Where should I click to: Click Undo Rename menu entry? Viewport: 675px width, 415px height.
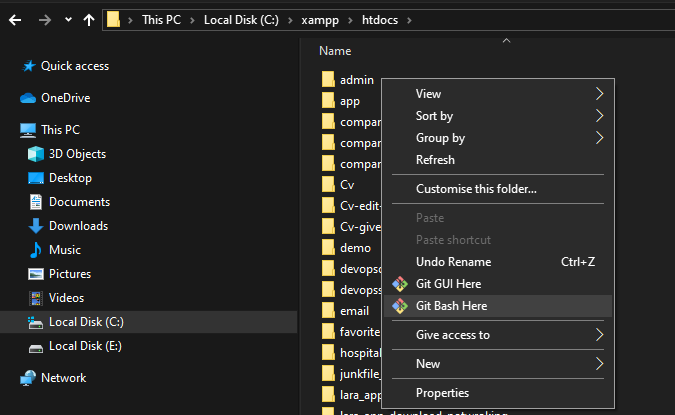(x=453, y=262)
